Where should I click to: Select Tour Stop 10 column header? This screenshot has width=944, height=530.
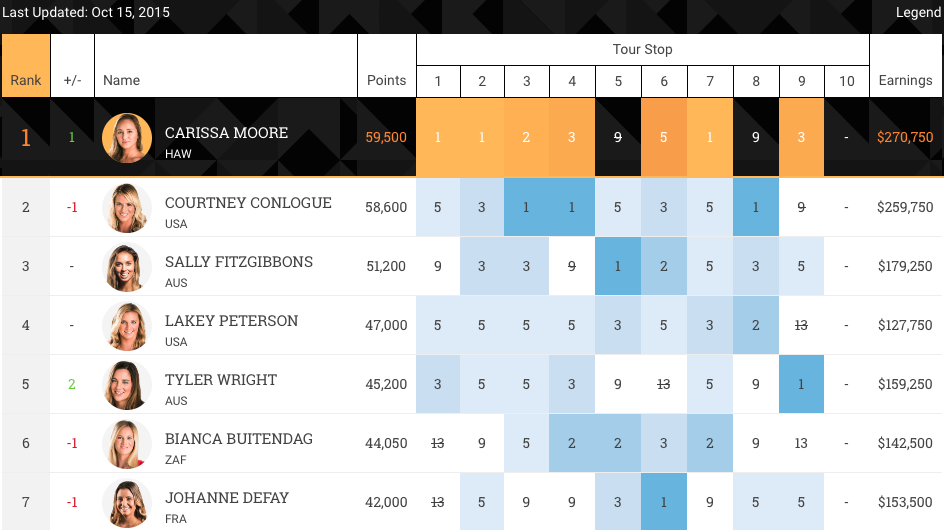pos(846,81)
